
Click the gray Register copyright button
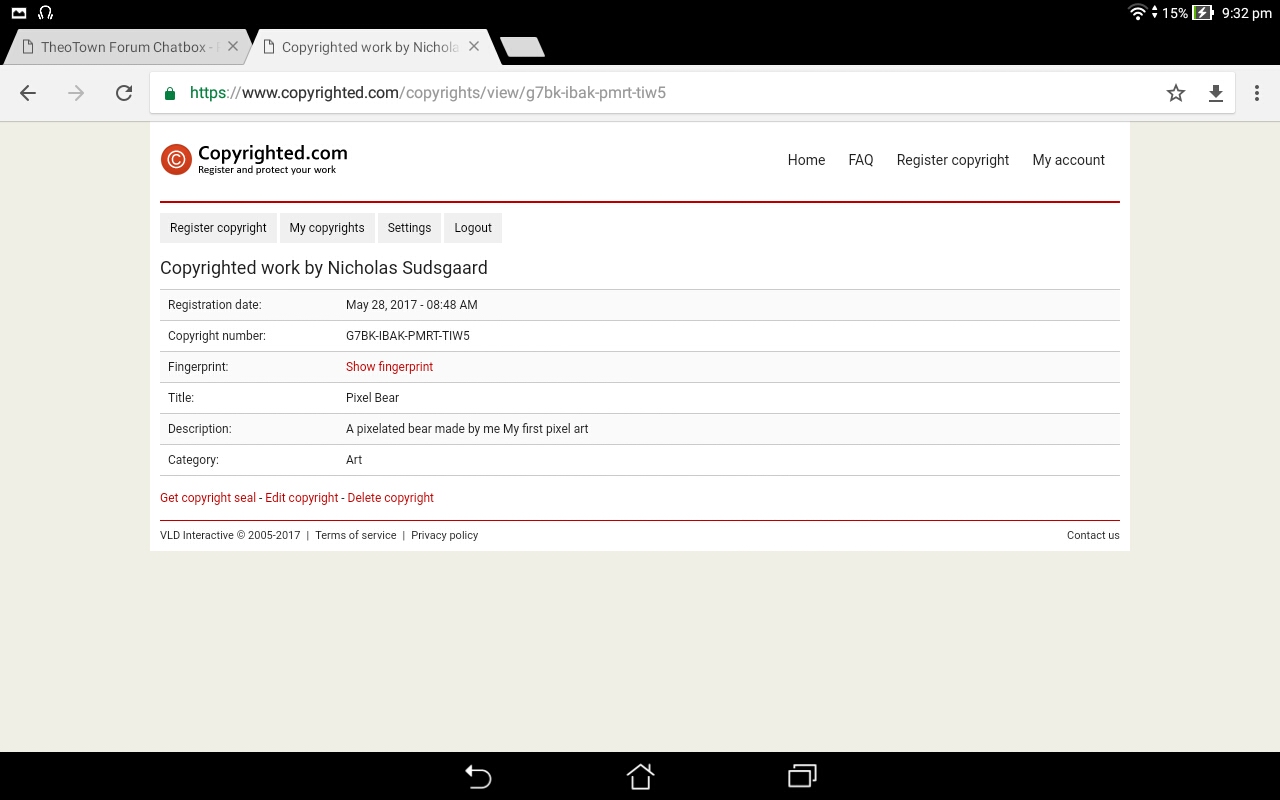coord(218,228)
